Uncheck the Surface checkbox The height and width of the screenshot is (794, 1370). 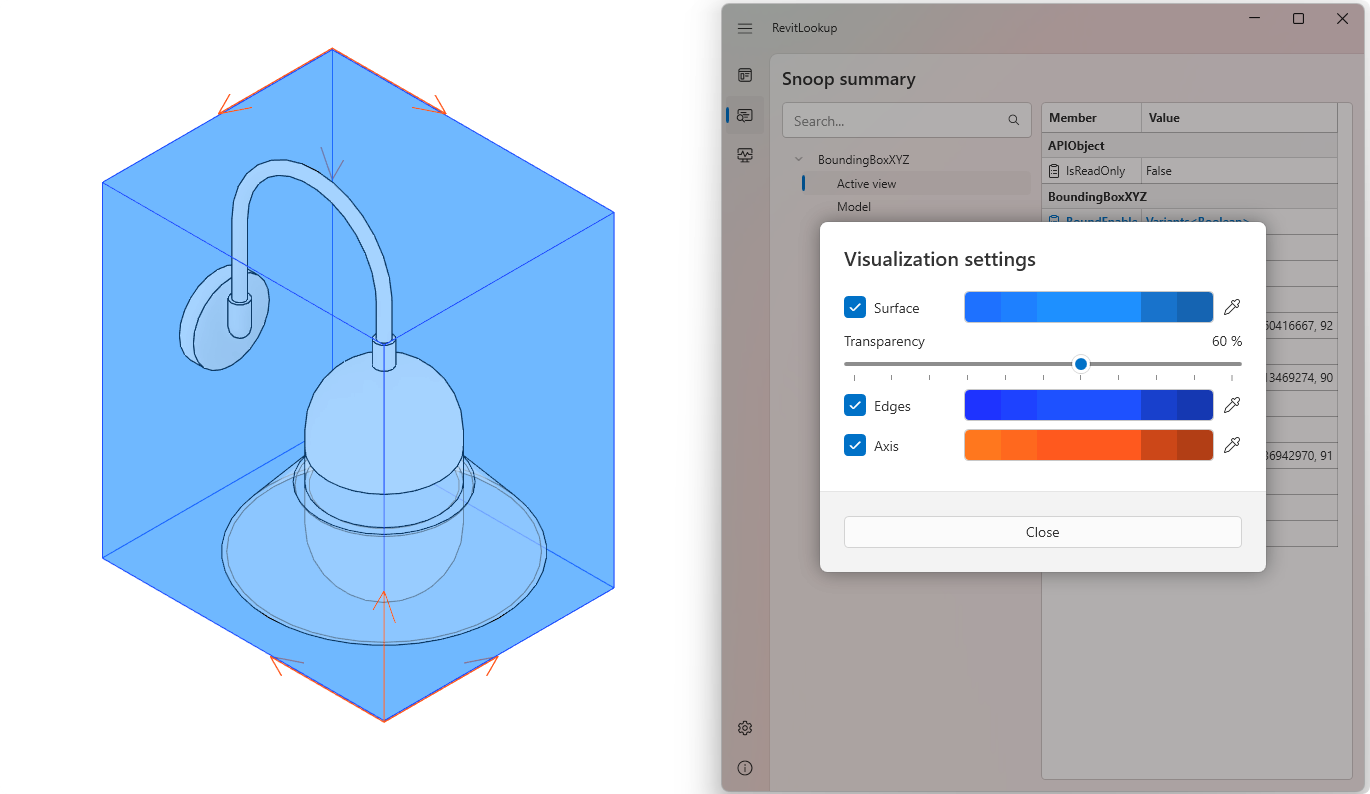pyautogui.click(x=855, y=307)
